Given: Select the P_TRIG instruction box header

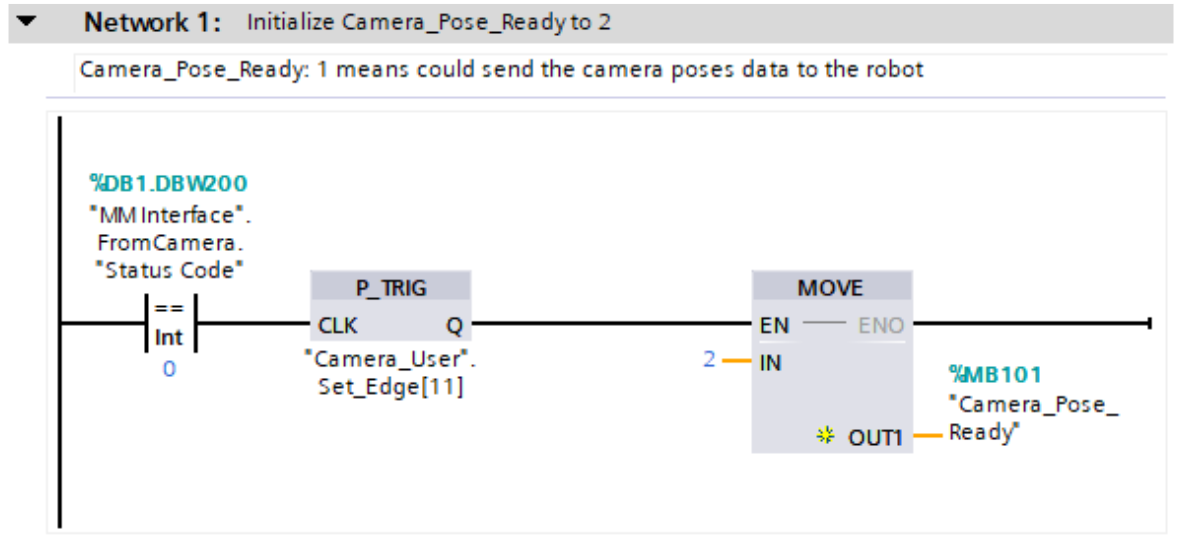Looking at the screenshot, I should (391, 288).
